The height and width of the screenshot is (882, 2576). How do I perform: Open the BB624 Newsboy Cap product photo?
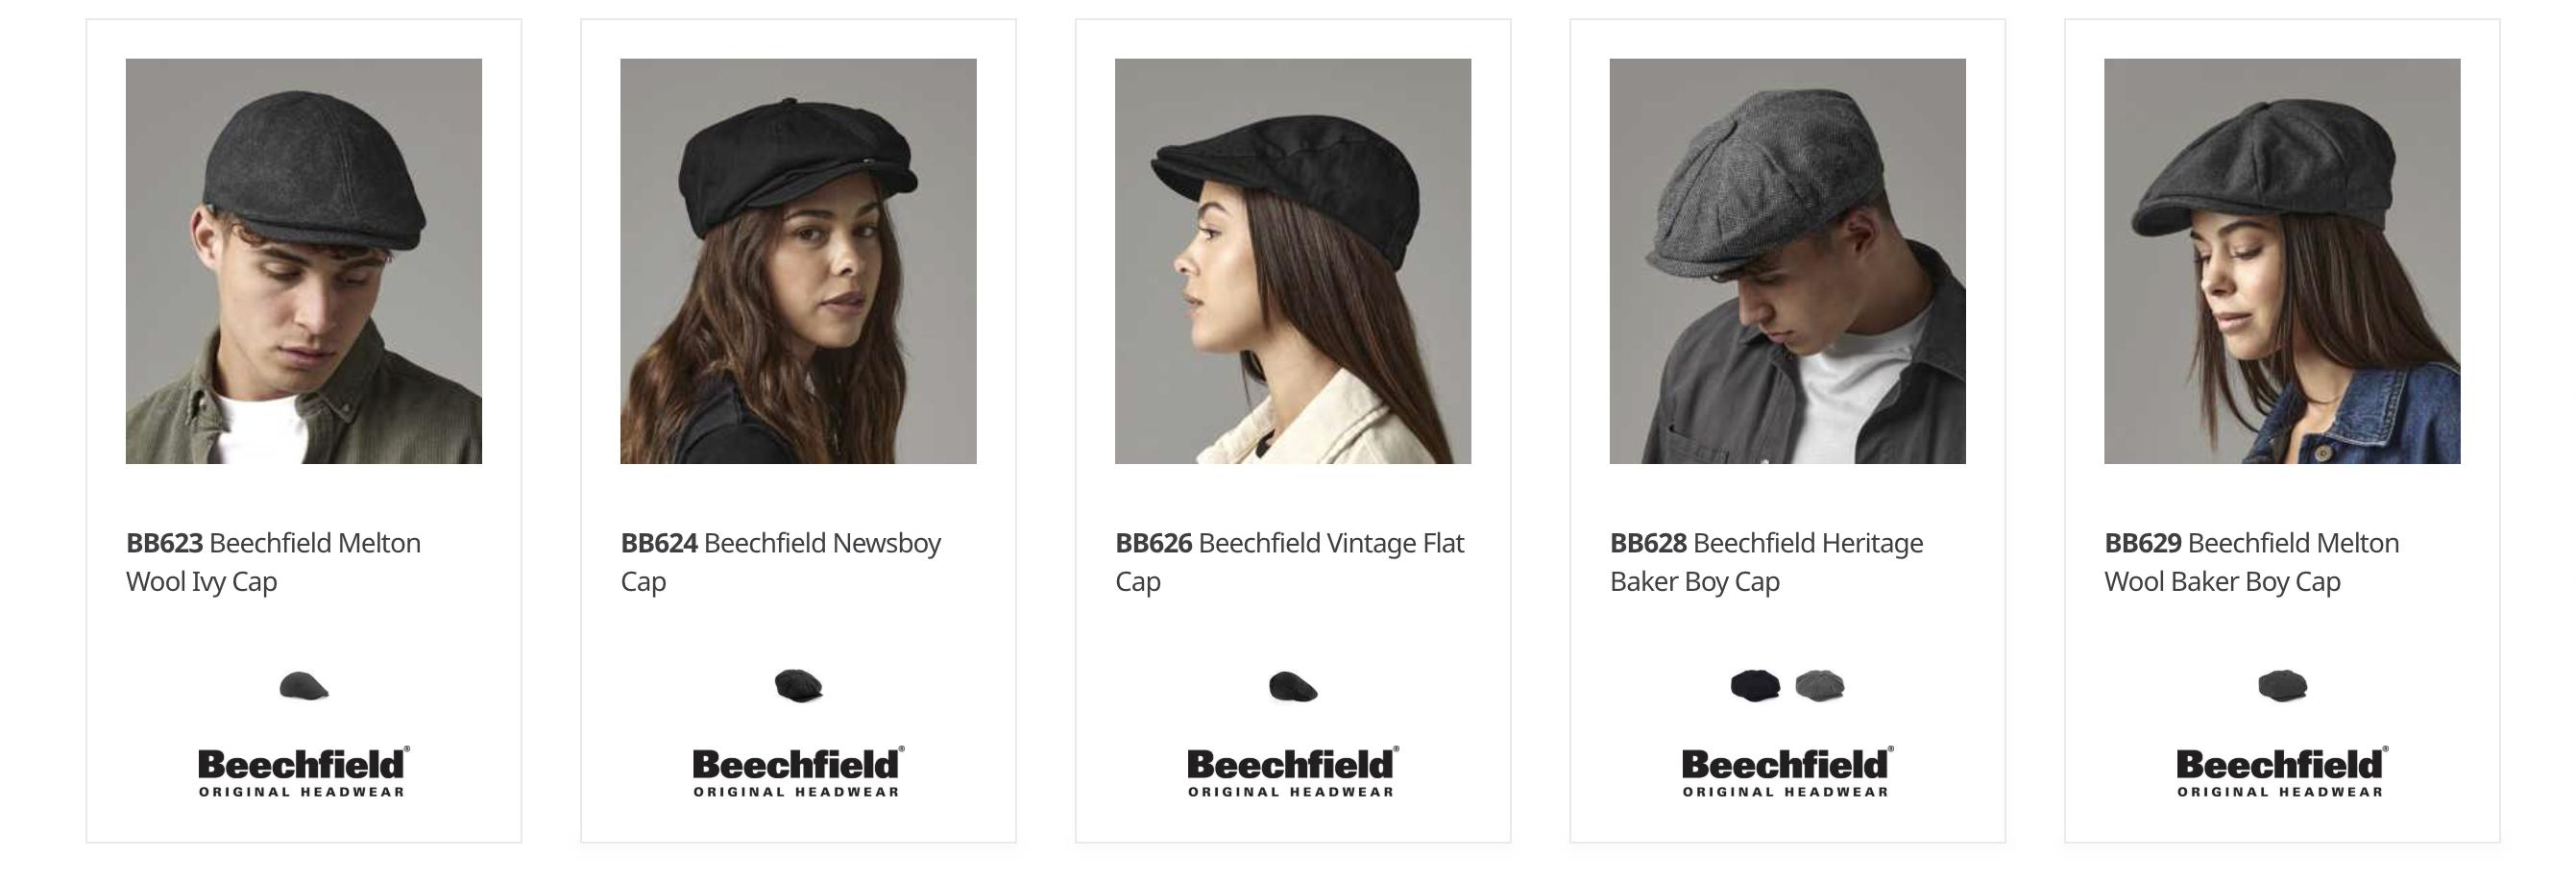798,261
